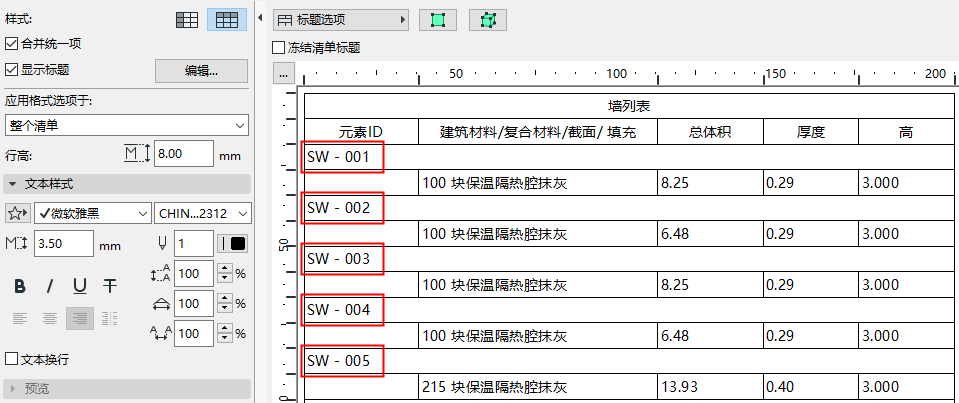Toggle bold text formatting
Screen dimensions: 959x403
[x=20, y=286]
